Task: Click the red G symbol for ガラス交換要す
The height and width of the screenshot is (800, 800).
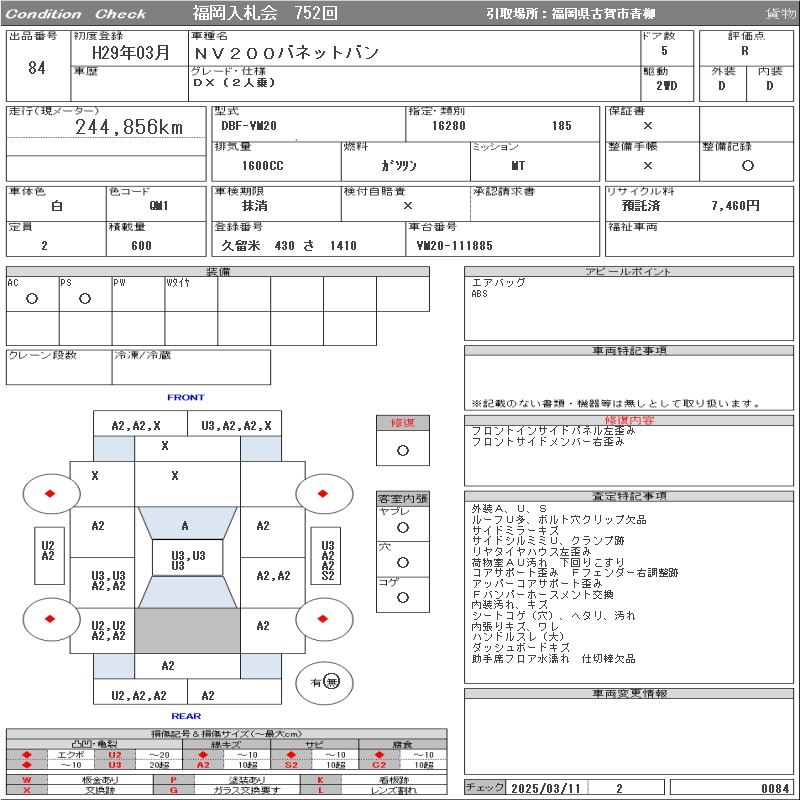Action: 174,790
